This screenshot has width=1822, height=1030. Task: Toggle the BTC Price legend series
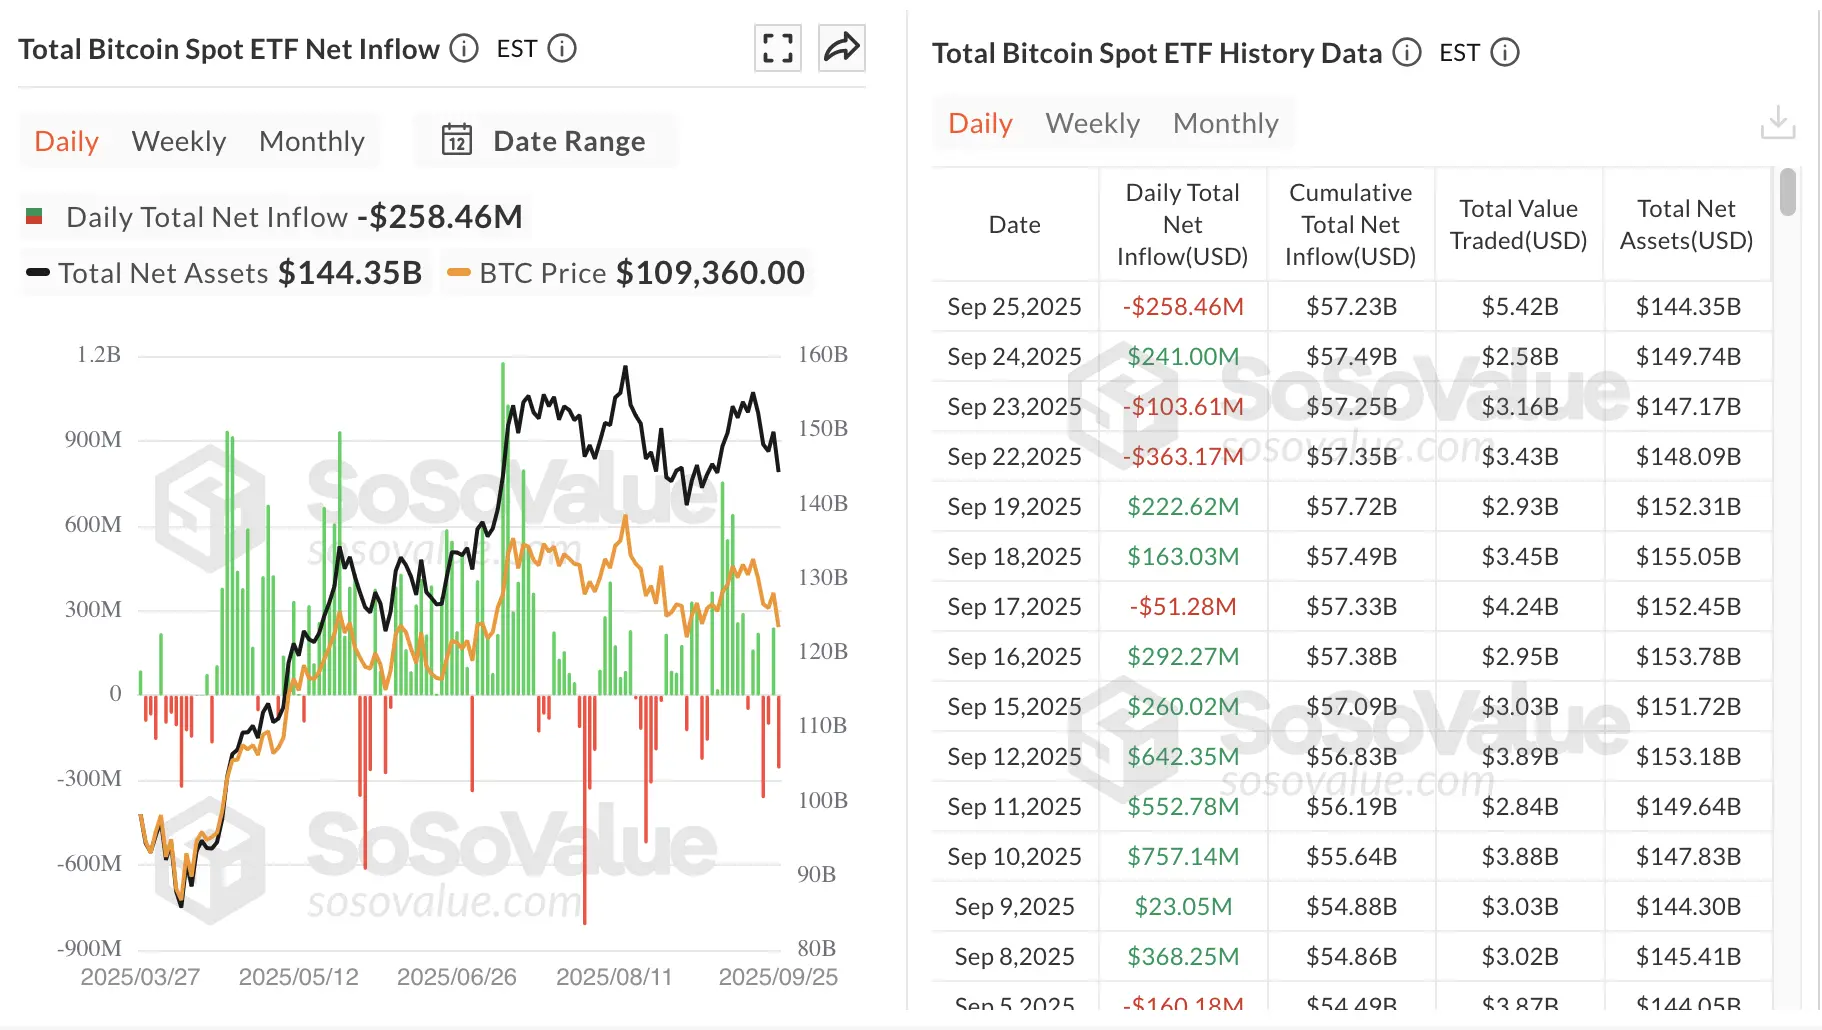(553, 272)
